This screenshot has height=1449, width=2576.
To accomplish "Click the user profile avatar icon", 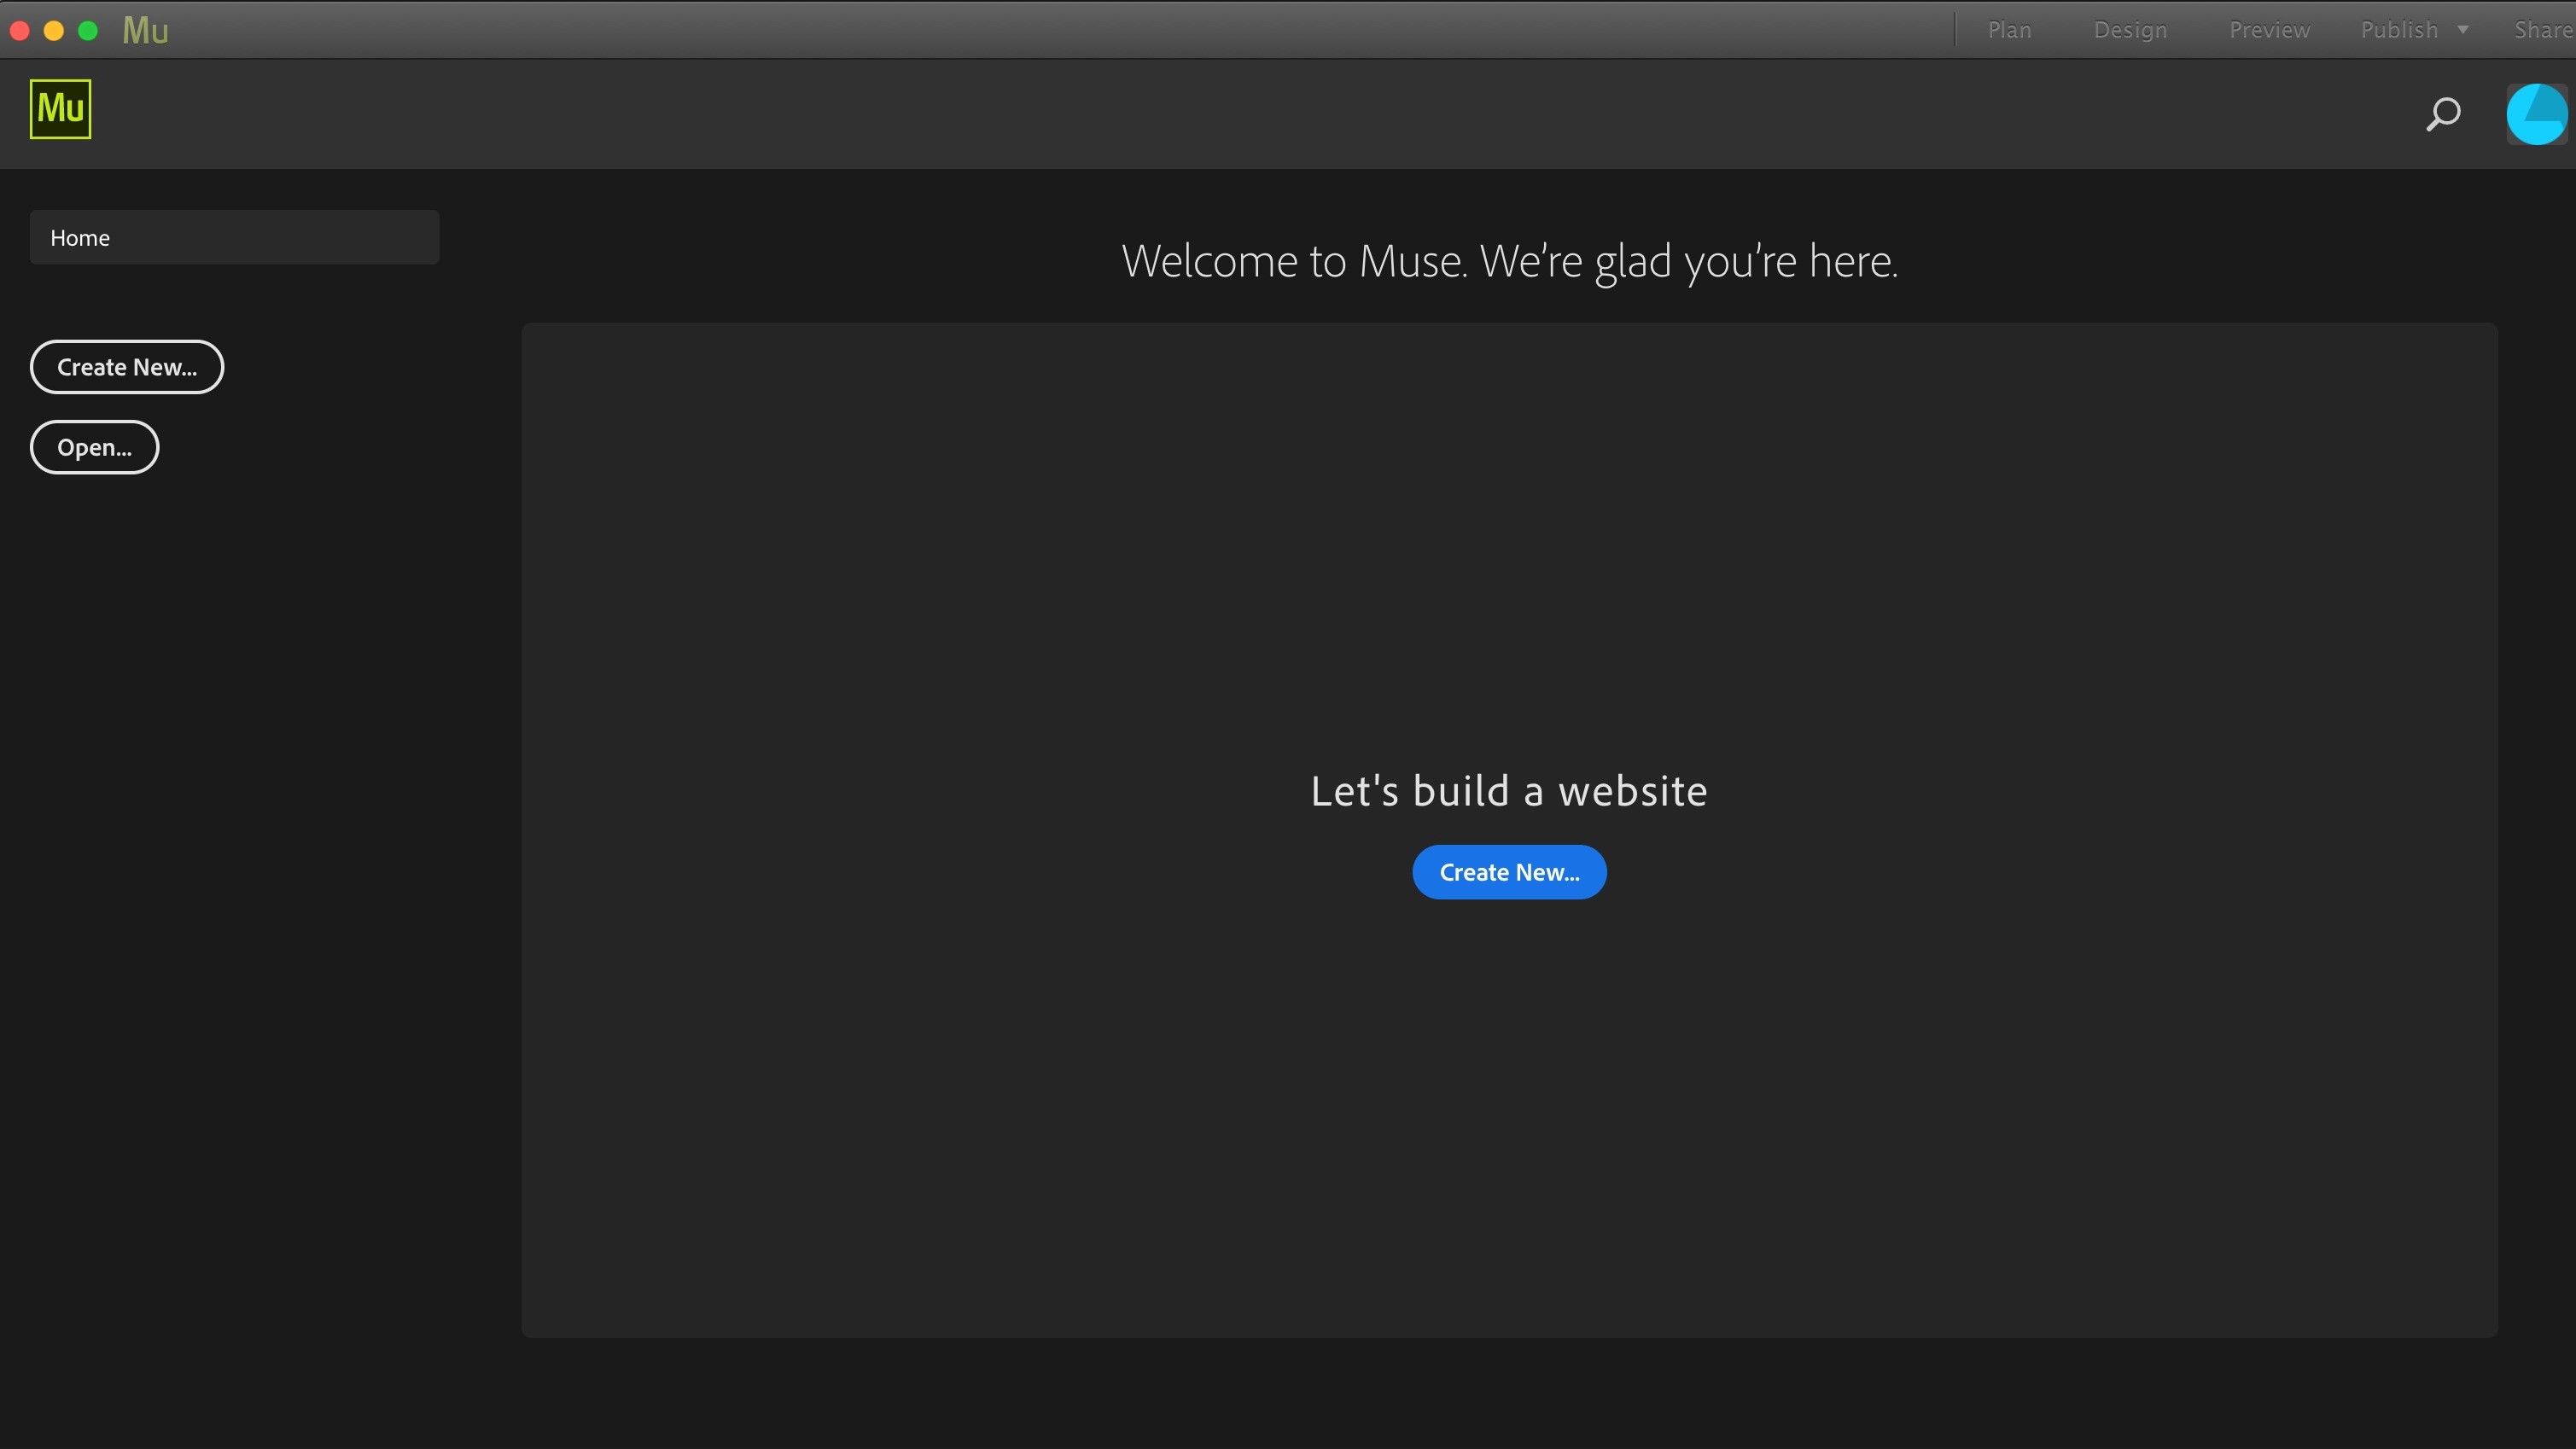I will [2537, 112].
